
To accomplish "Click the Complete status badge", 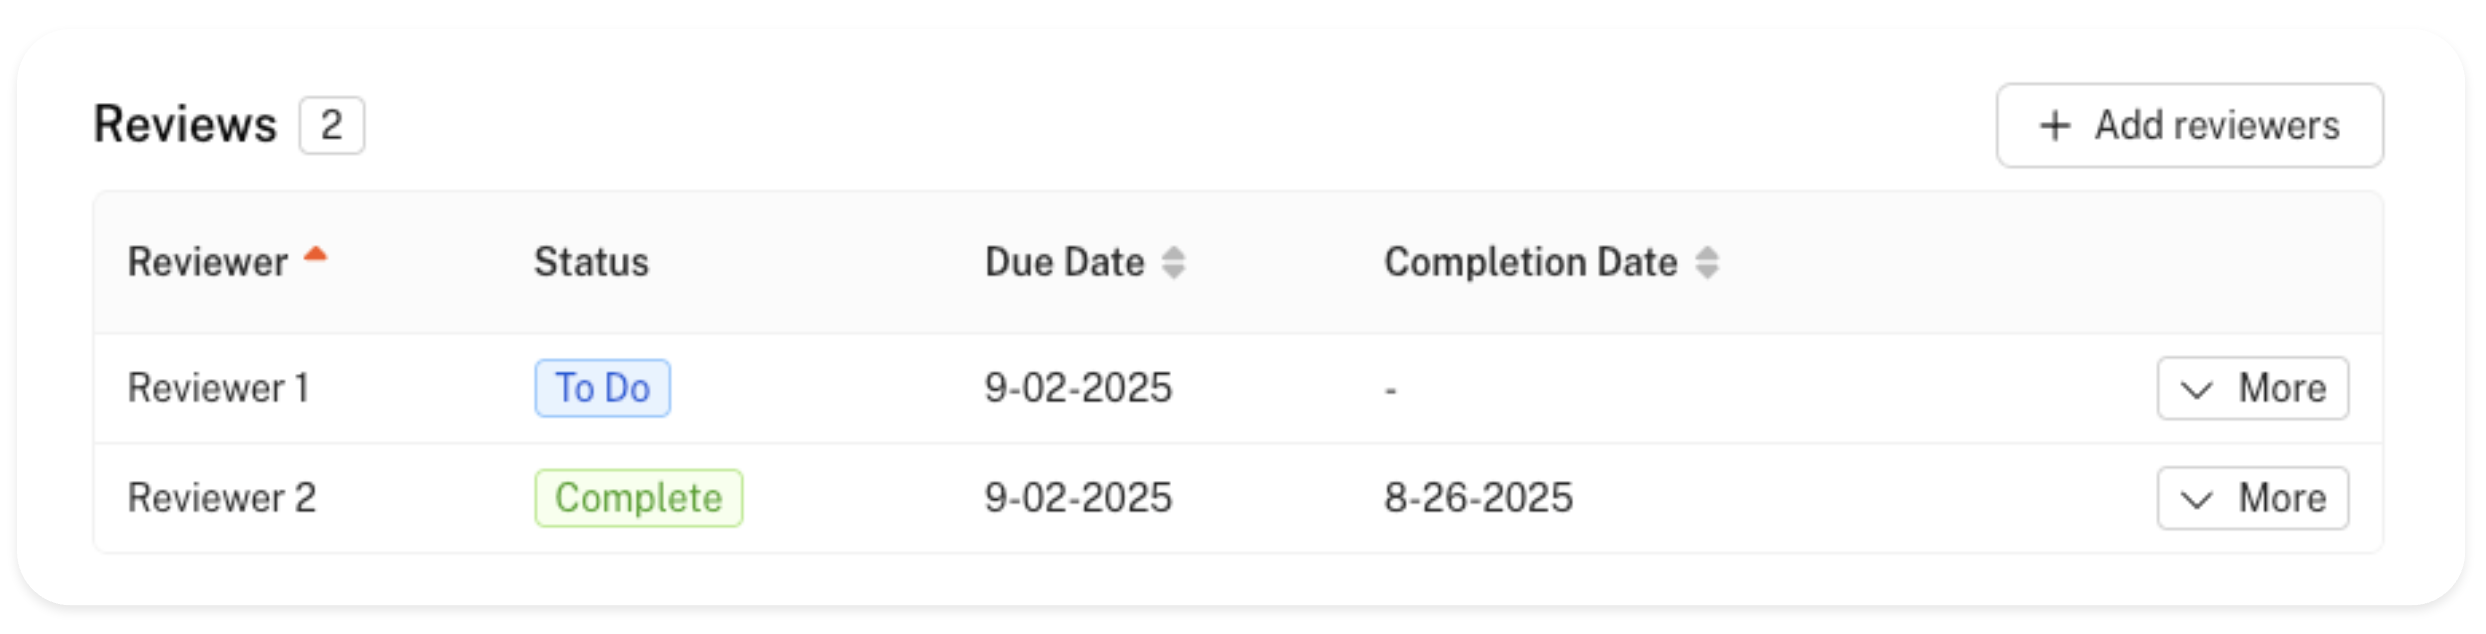I will (638, 498).
